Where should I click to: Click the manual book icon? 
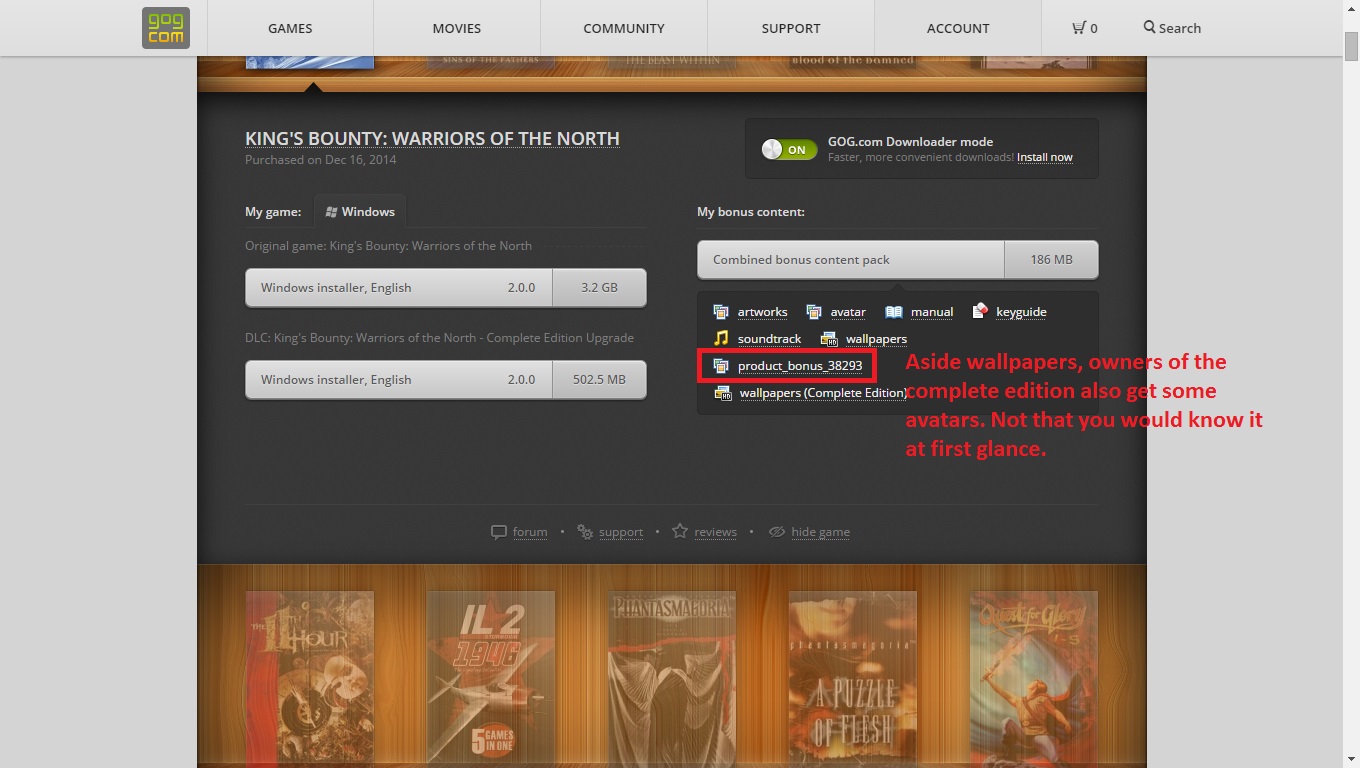point(894,312)
